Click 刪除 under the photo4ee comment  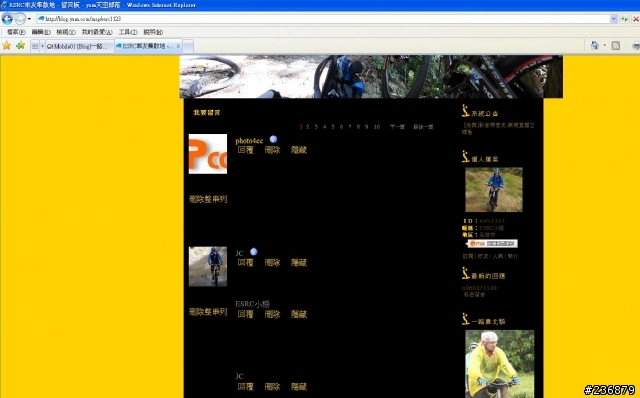(272, 150)
